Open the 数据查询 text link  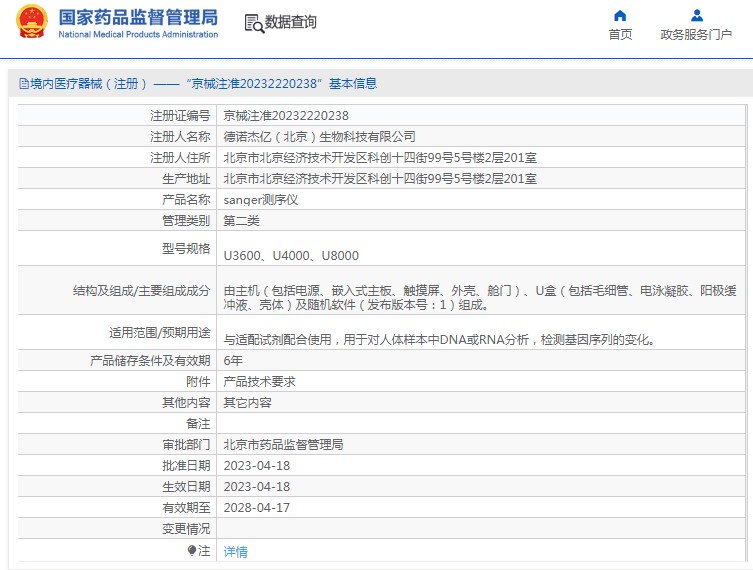click(x=291, y=23)
